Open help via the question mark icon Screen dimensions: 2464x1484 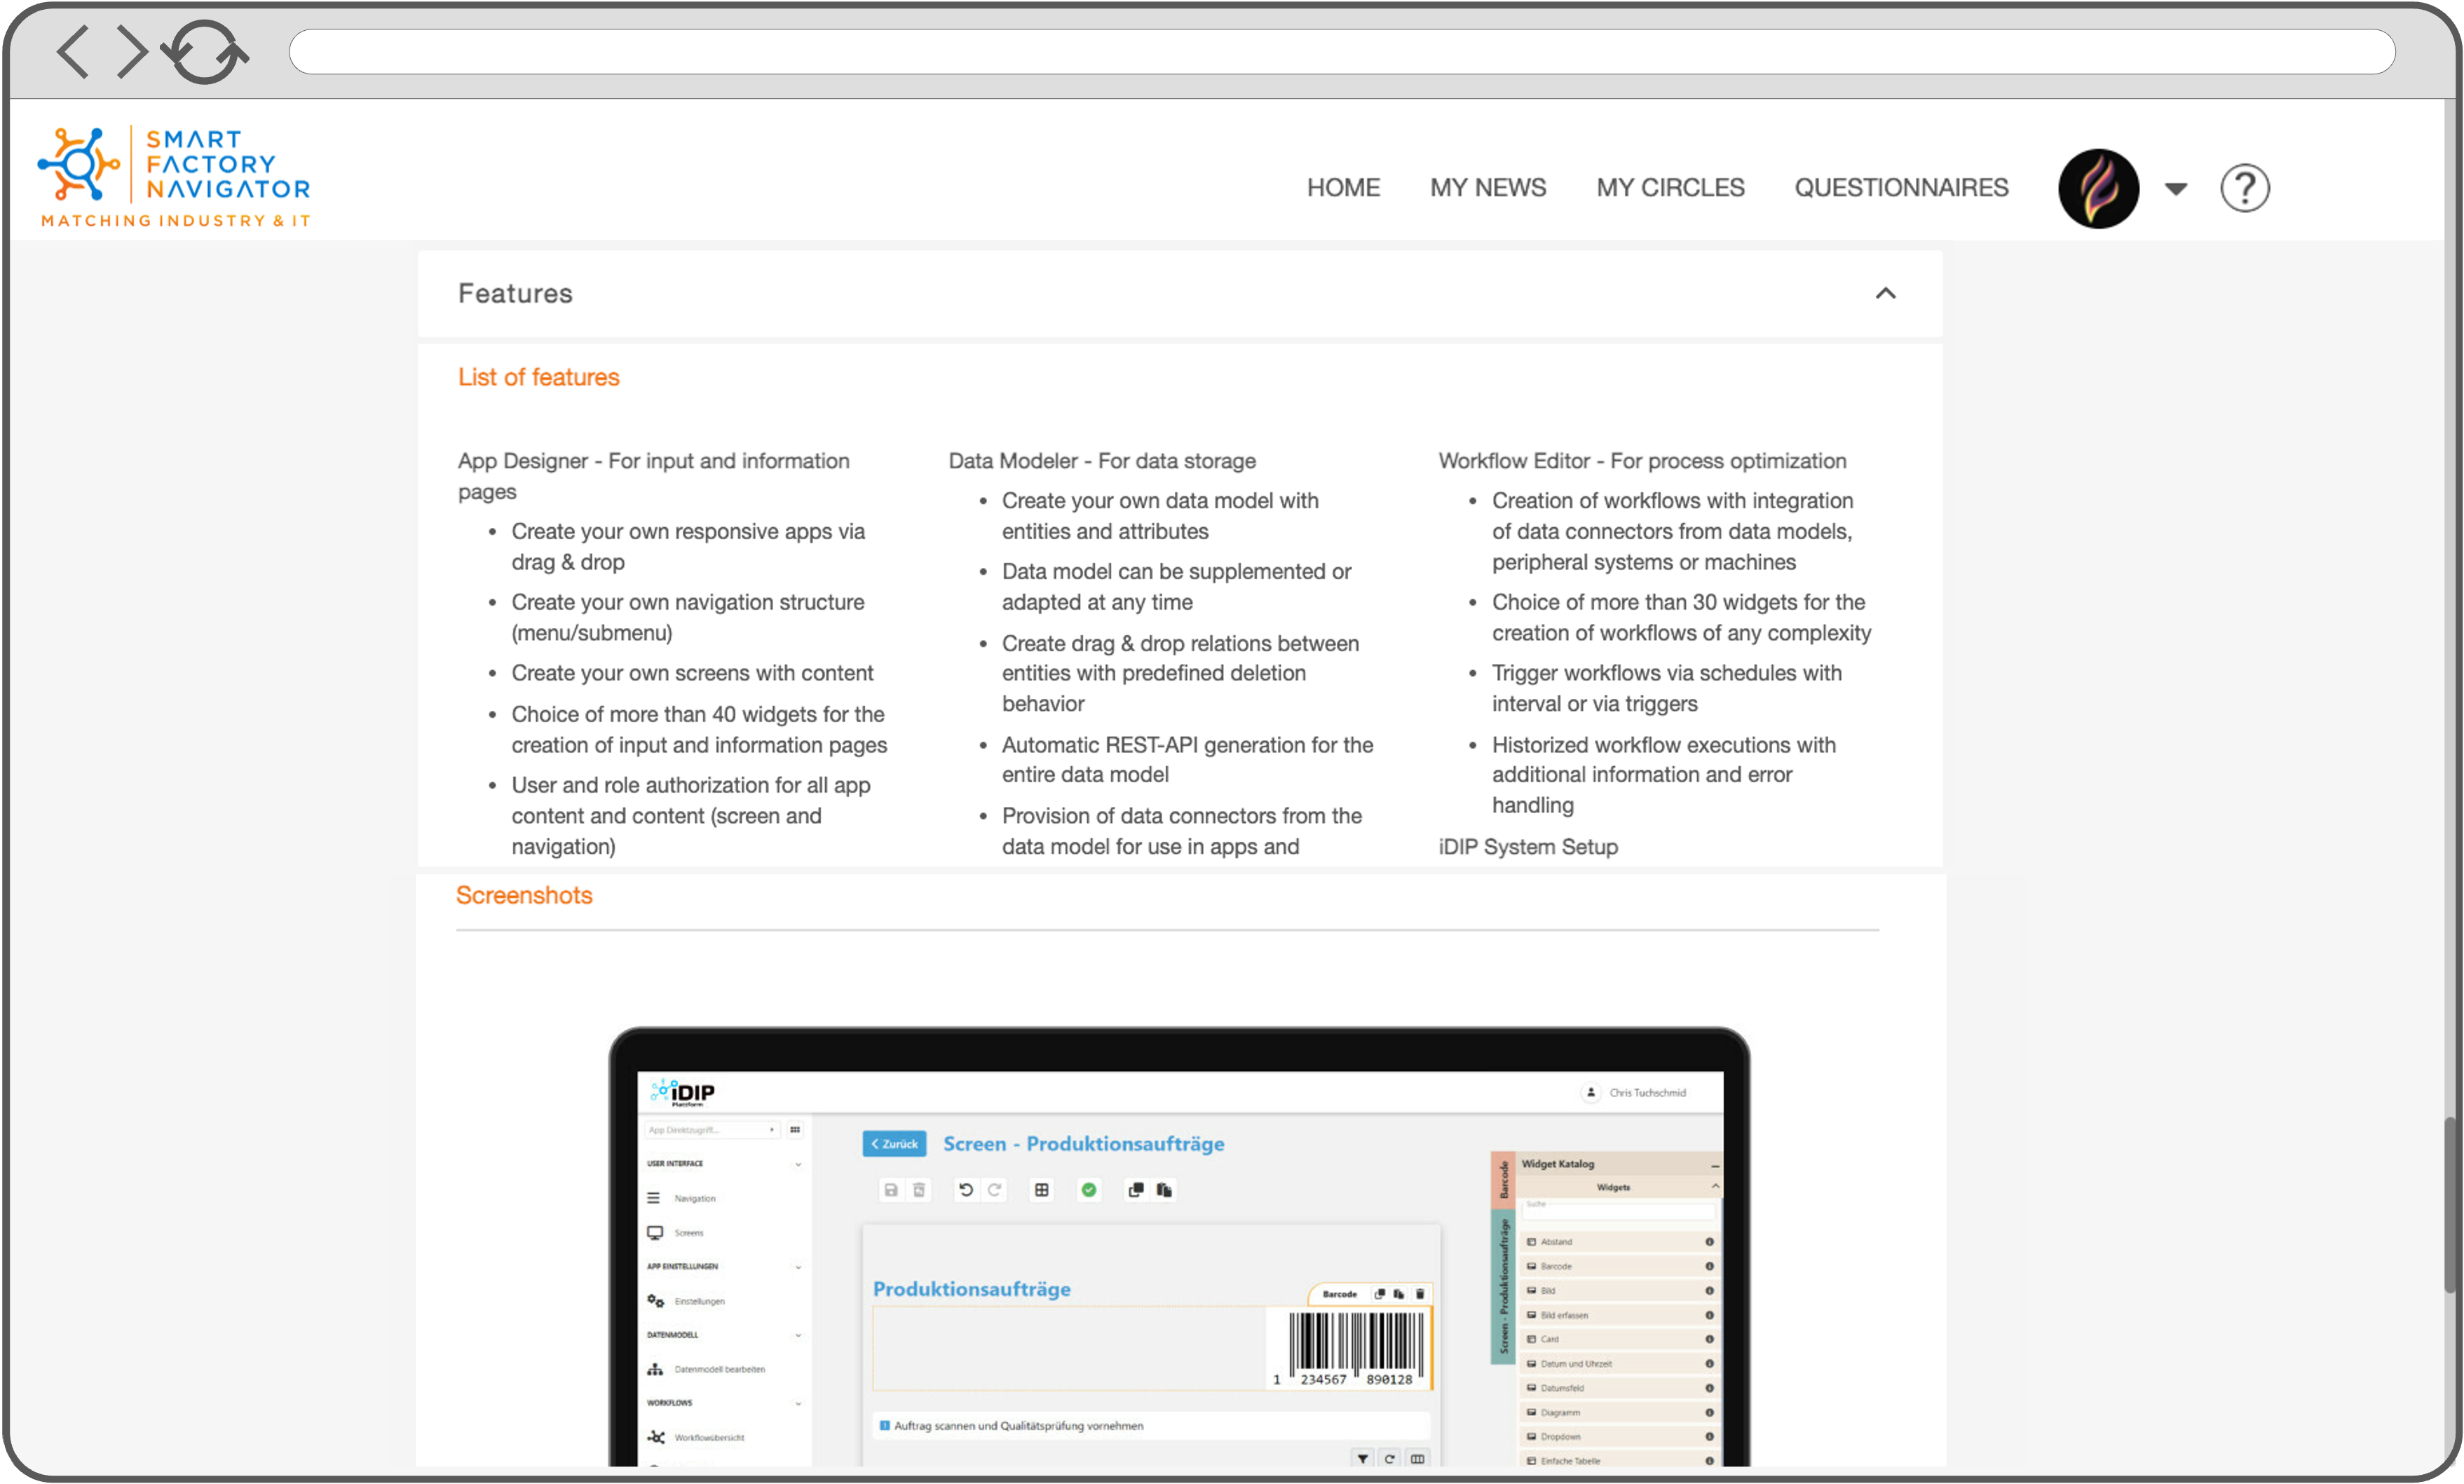(x=2244, y=188)
